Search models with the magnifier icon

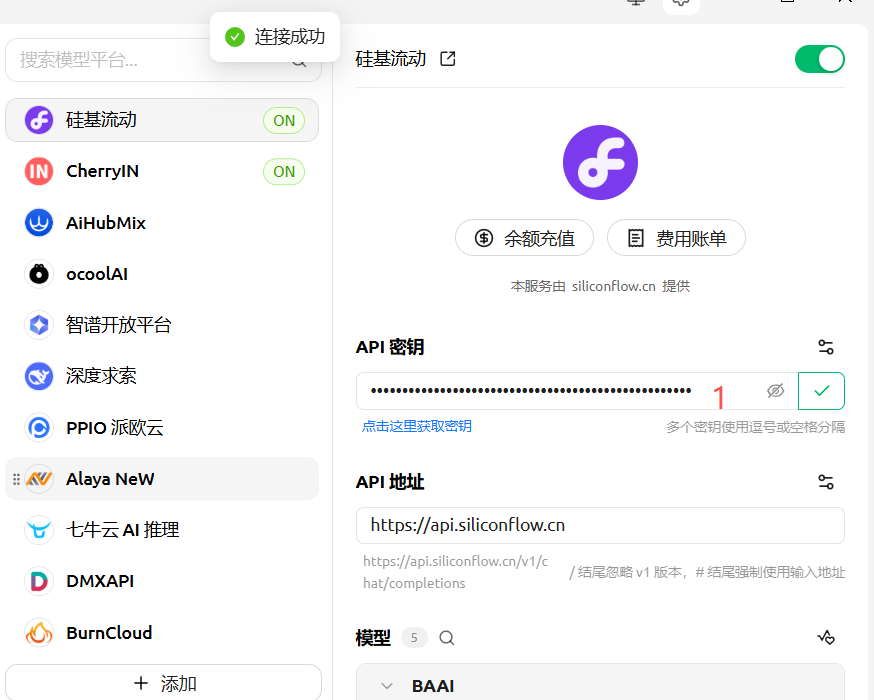(x=446, y=638)
